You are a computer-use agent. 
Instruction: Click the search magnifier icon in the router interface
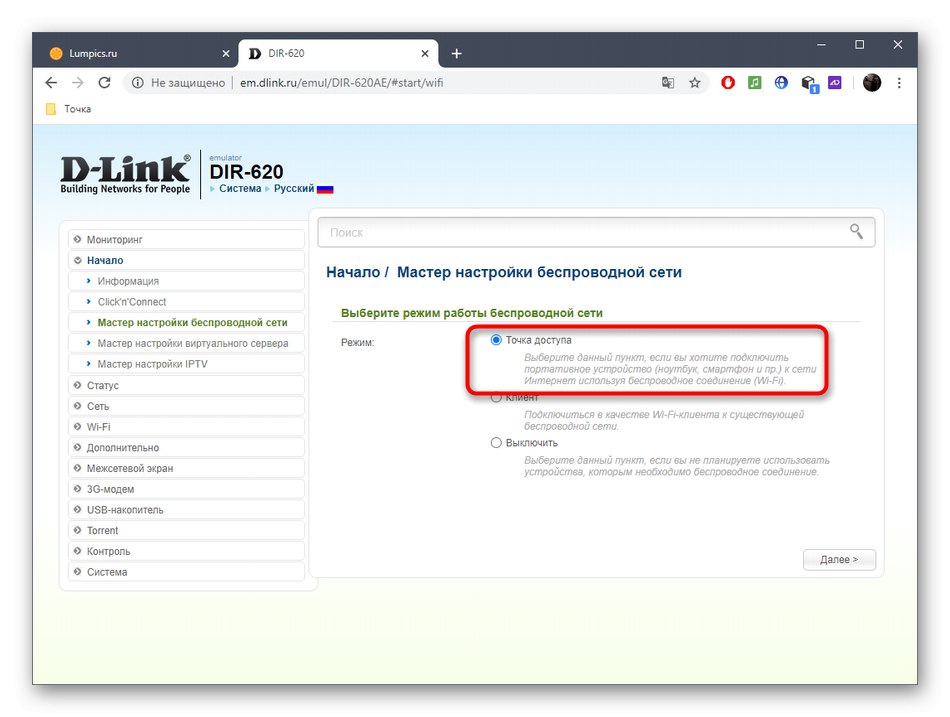point(856,231)
